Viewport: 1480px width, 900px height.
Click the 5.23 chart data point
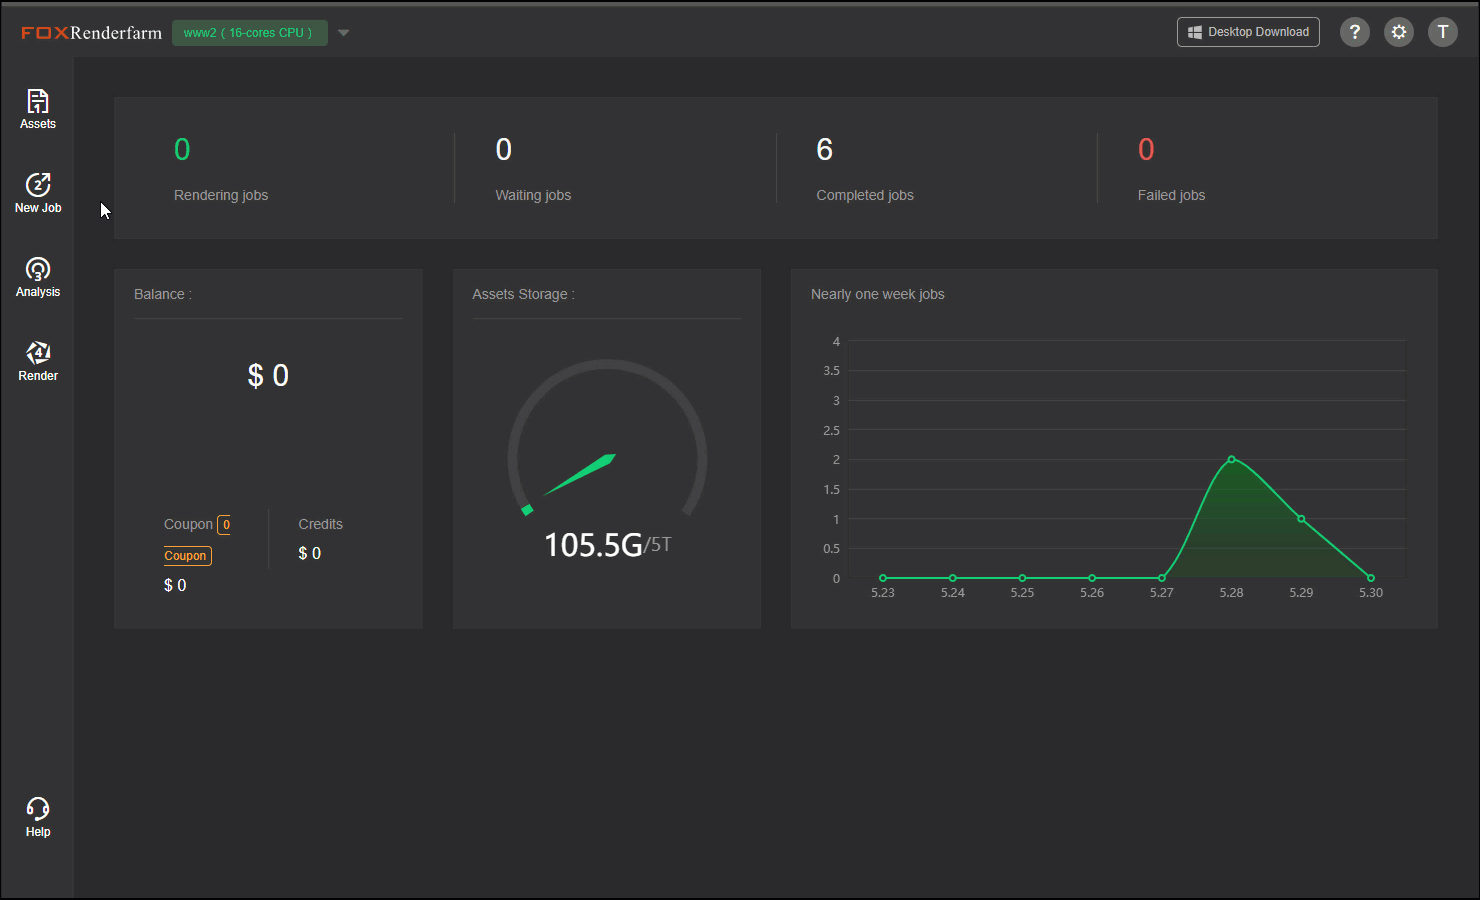(883, 578)
